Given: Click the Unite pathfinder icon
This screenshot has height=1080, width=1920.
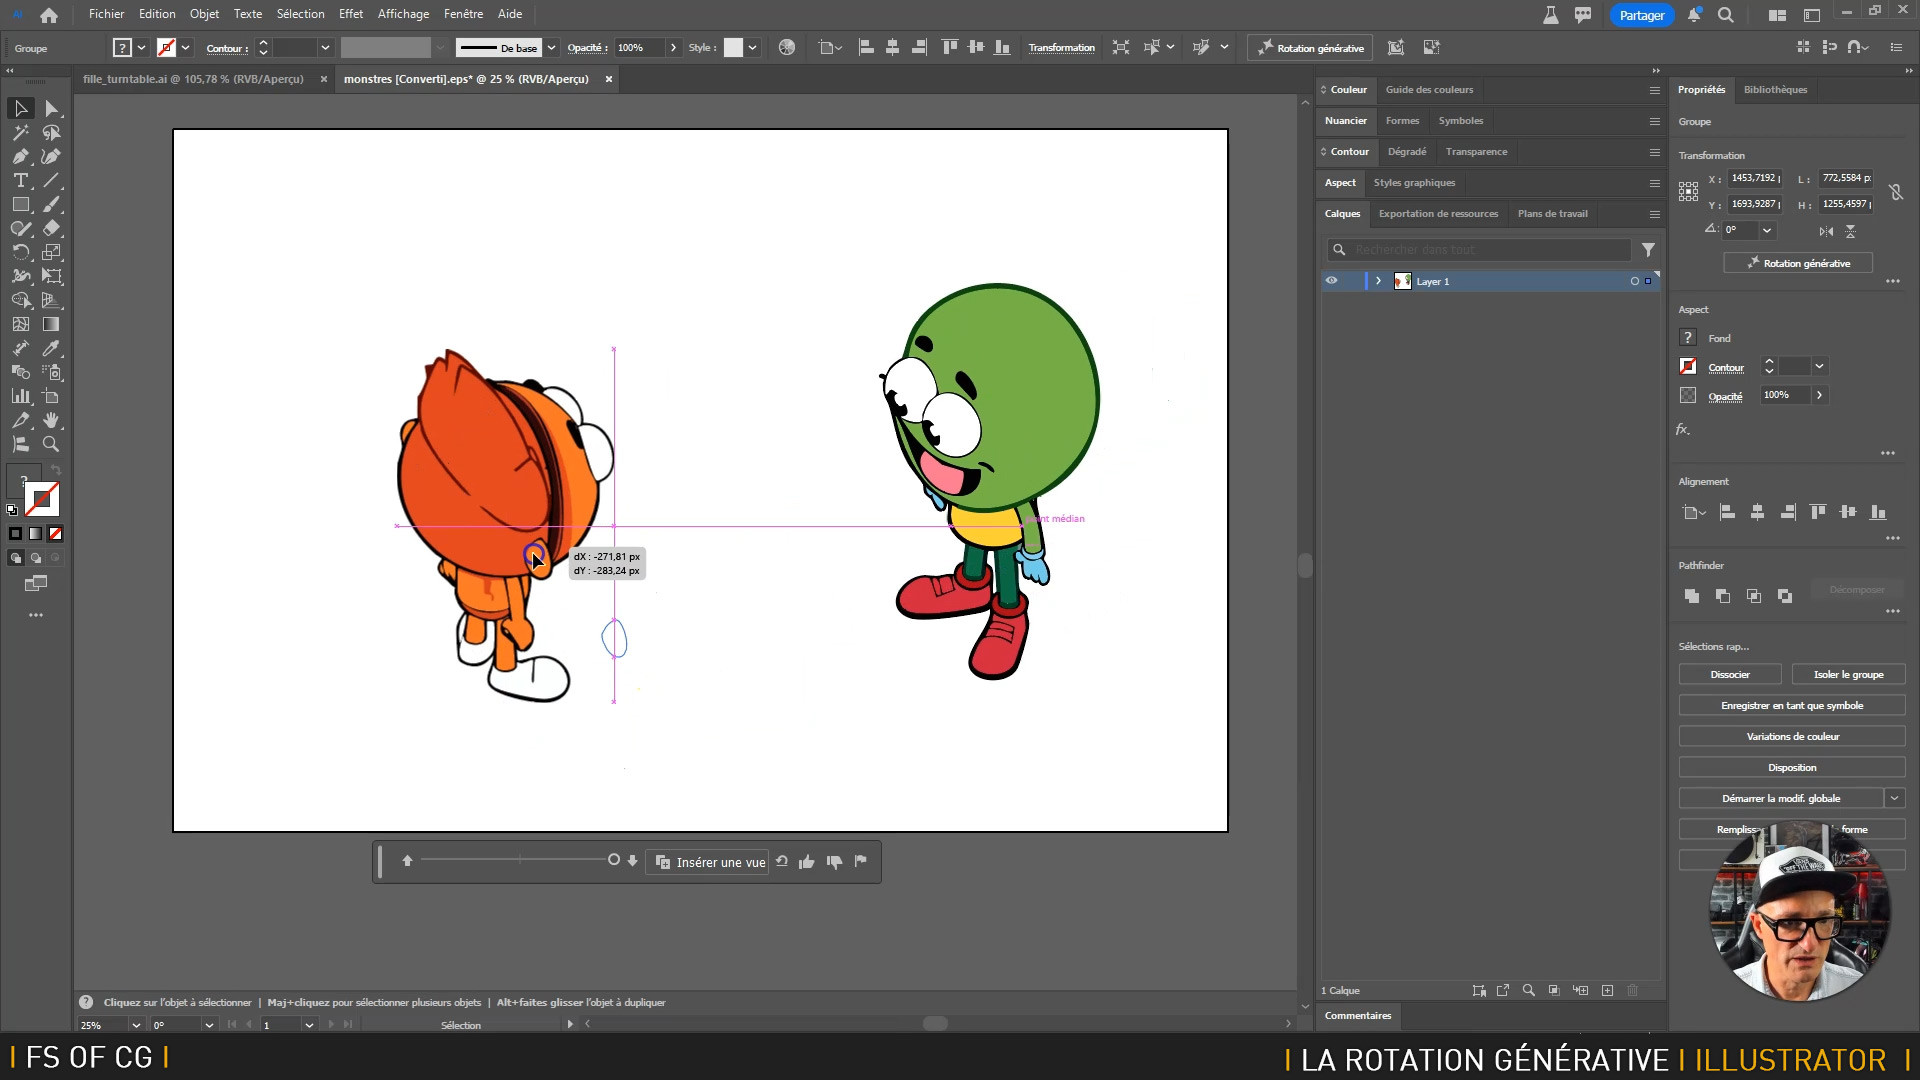Looking at the screenshot, I should coord(1692,596).
